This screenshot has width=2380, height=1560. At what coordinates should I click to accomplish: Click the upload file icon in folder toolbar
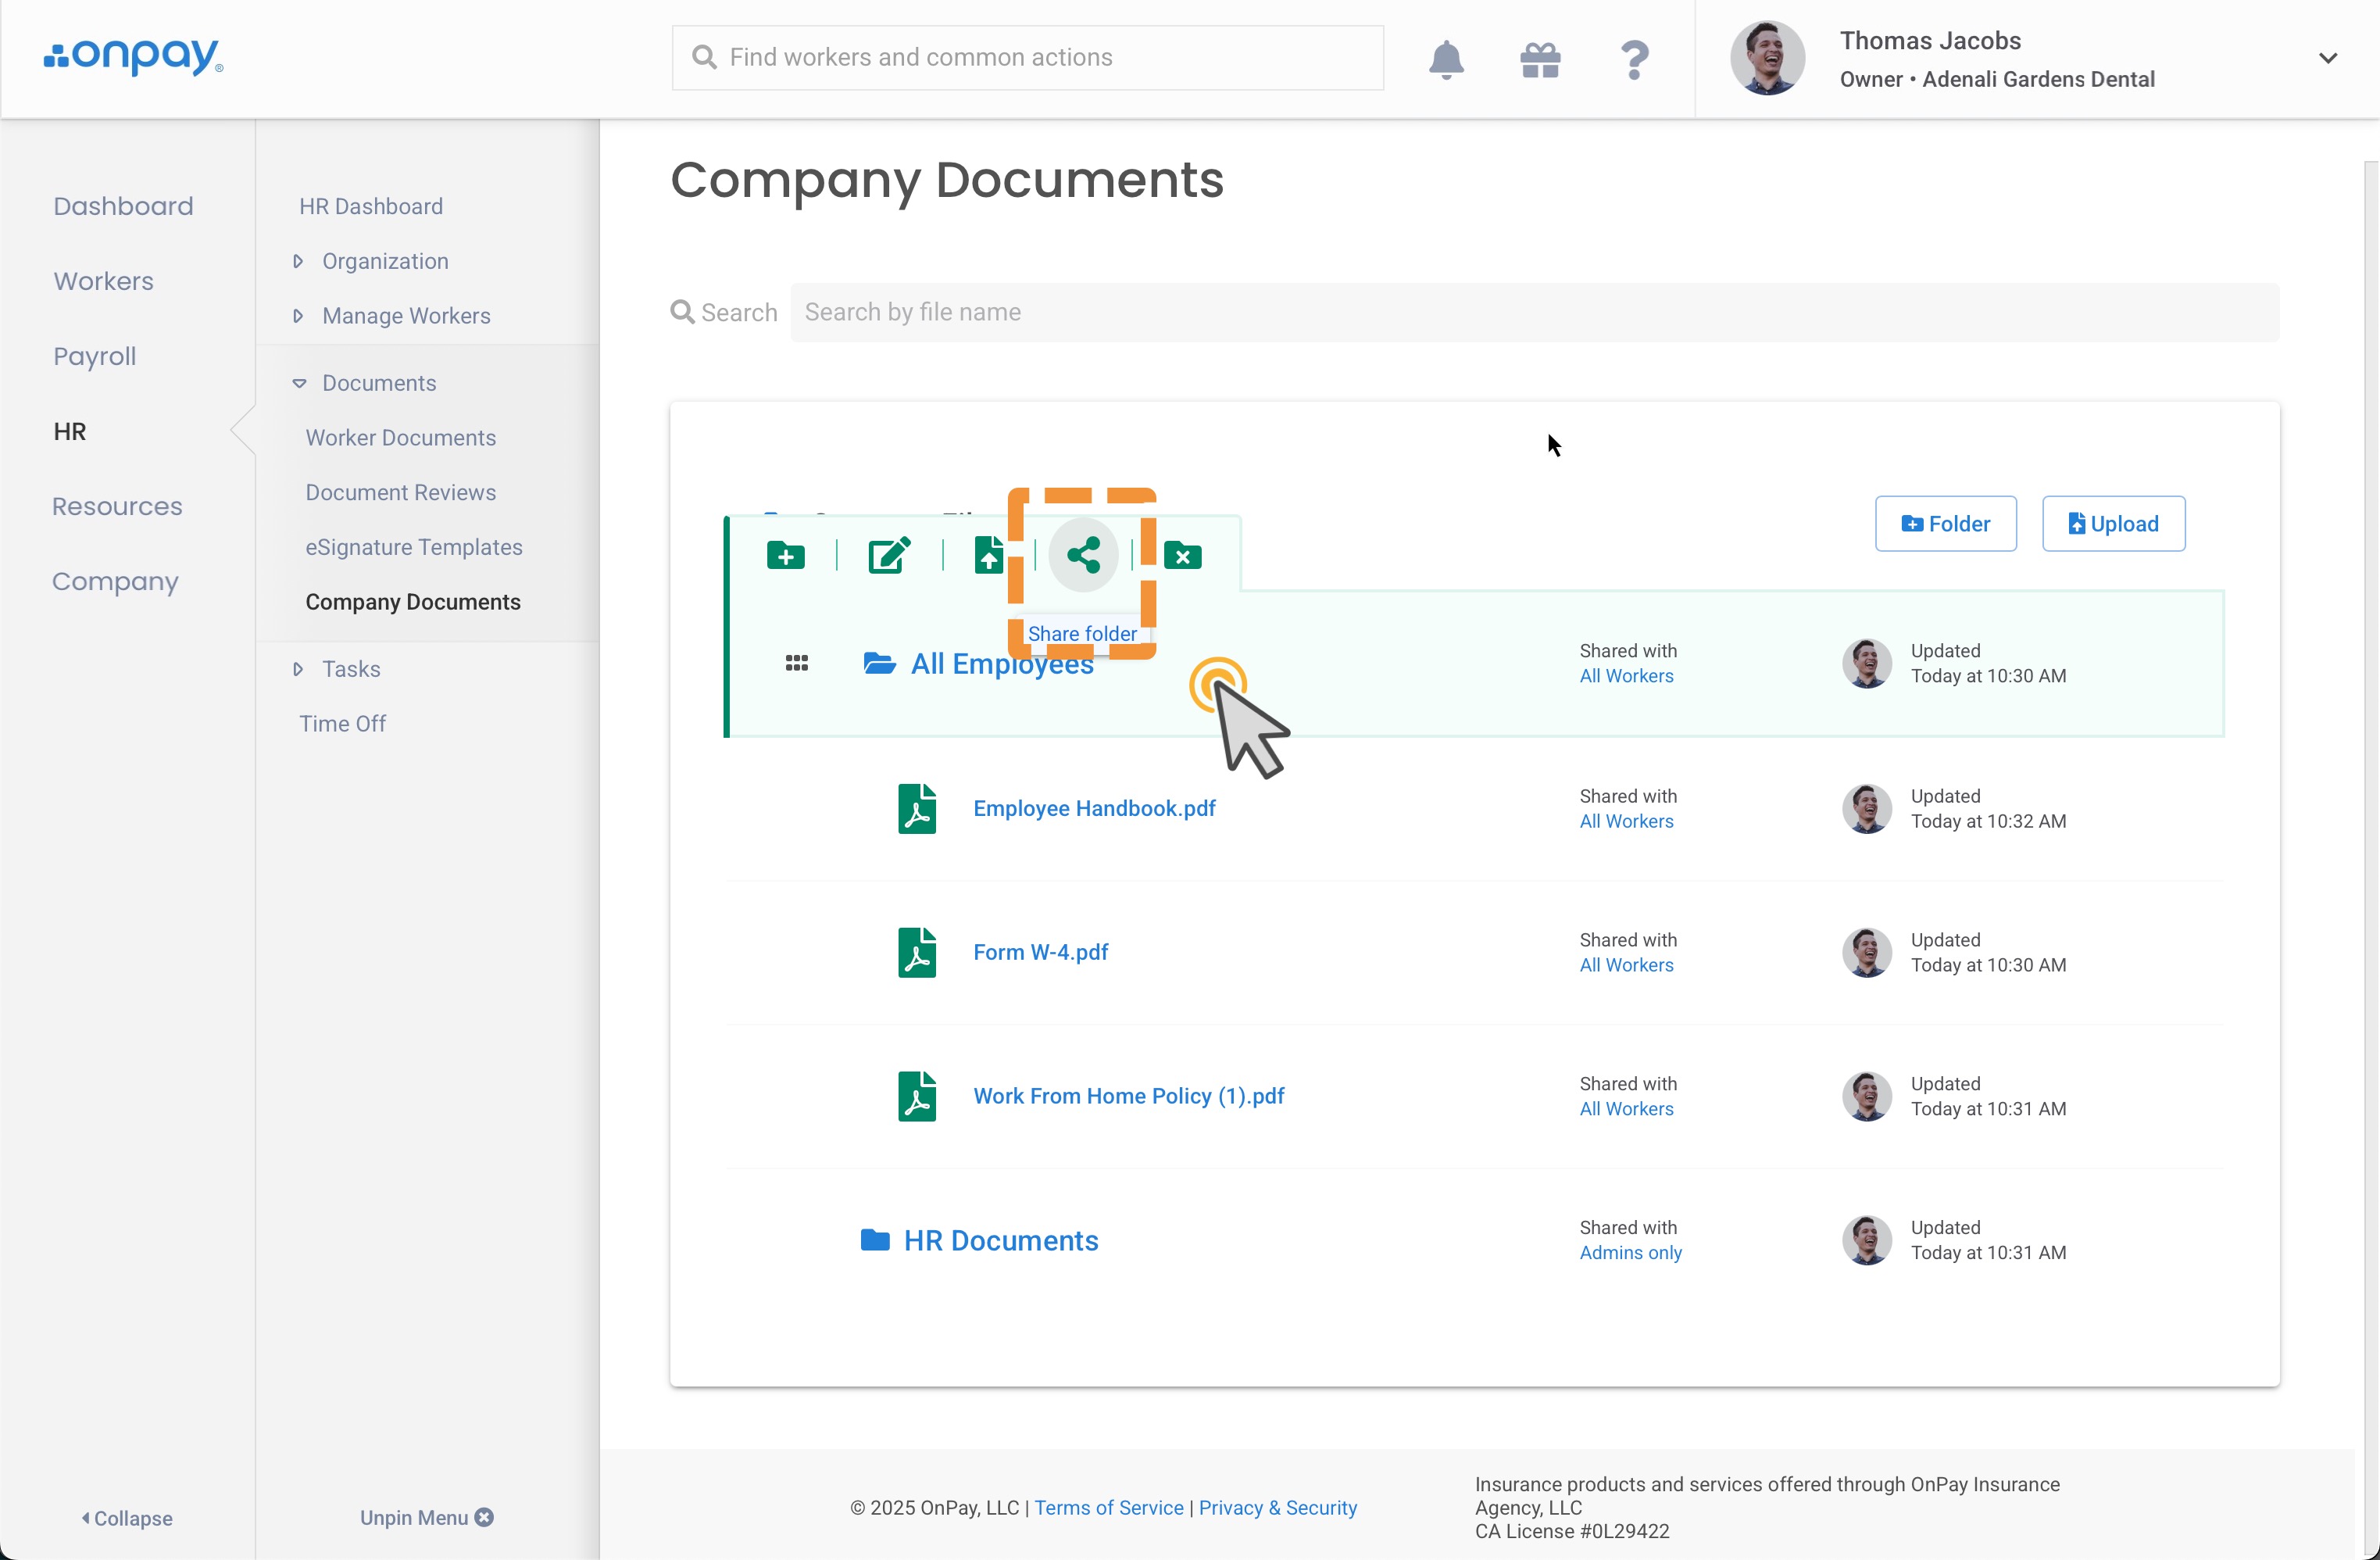click(x=988, y=556)
